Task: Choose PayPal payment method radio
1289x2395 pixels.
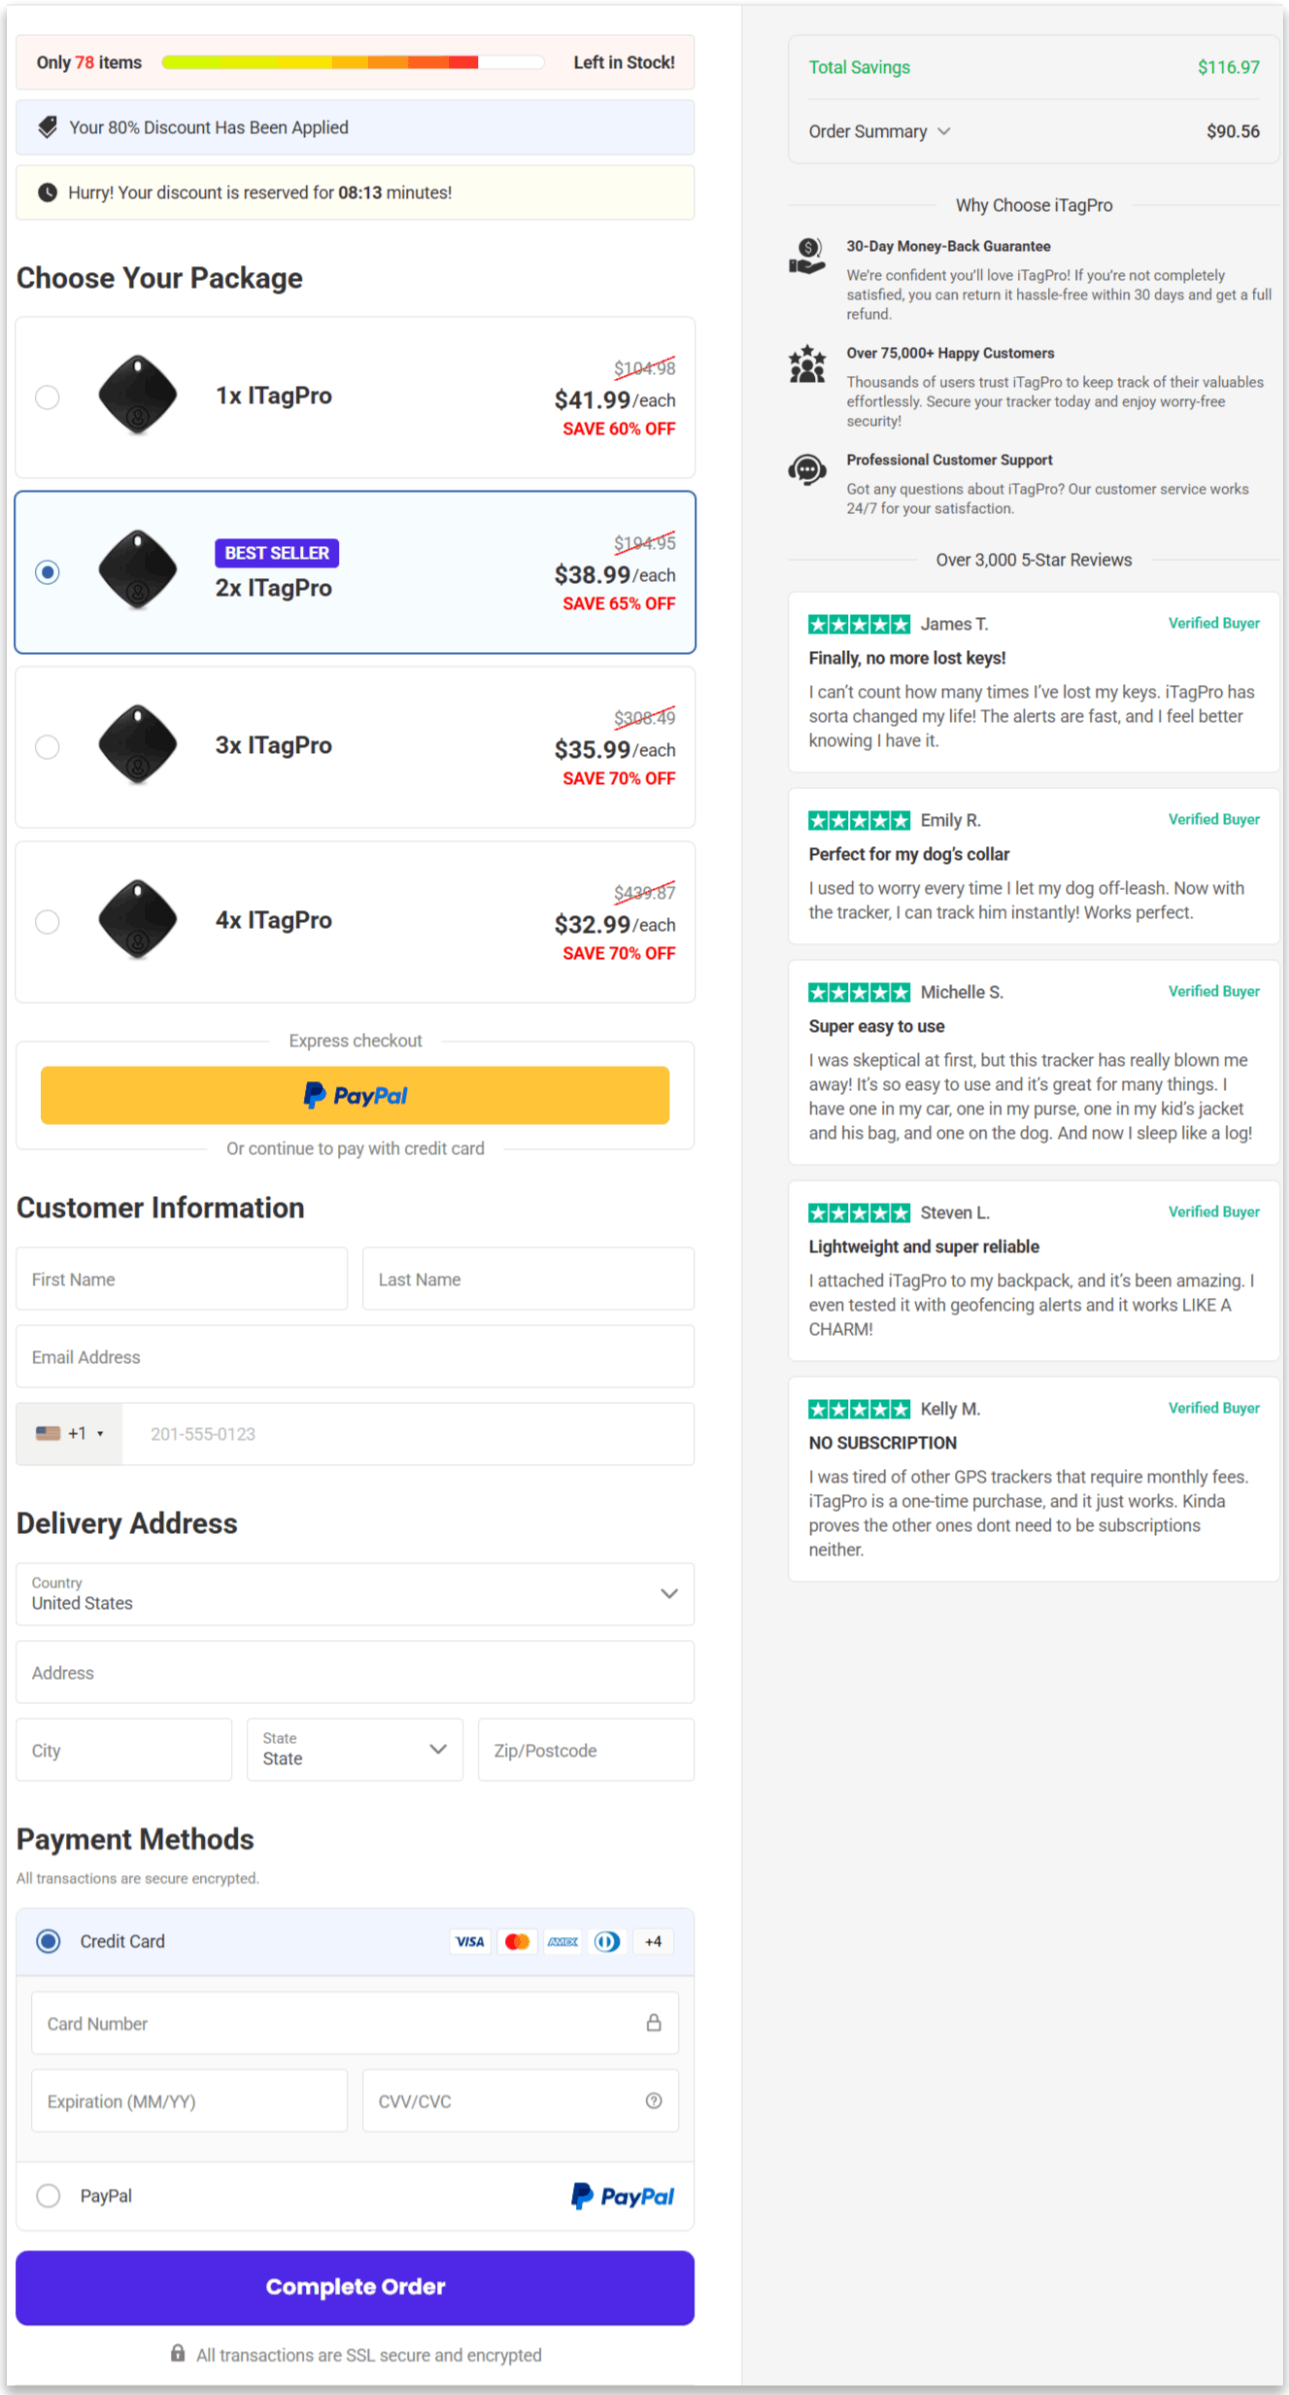Action: [x=48, y=2196]
